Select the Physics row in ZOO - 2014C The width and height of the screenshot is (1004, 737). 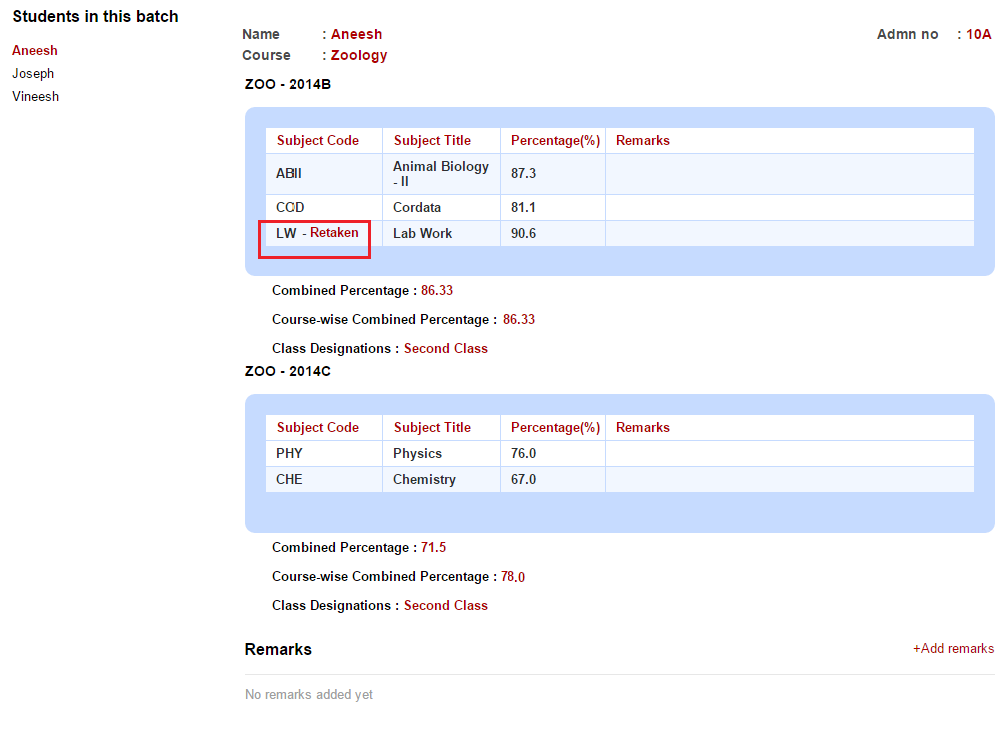[417, 453]
